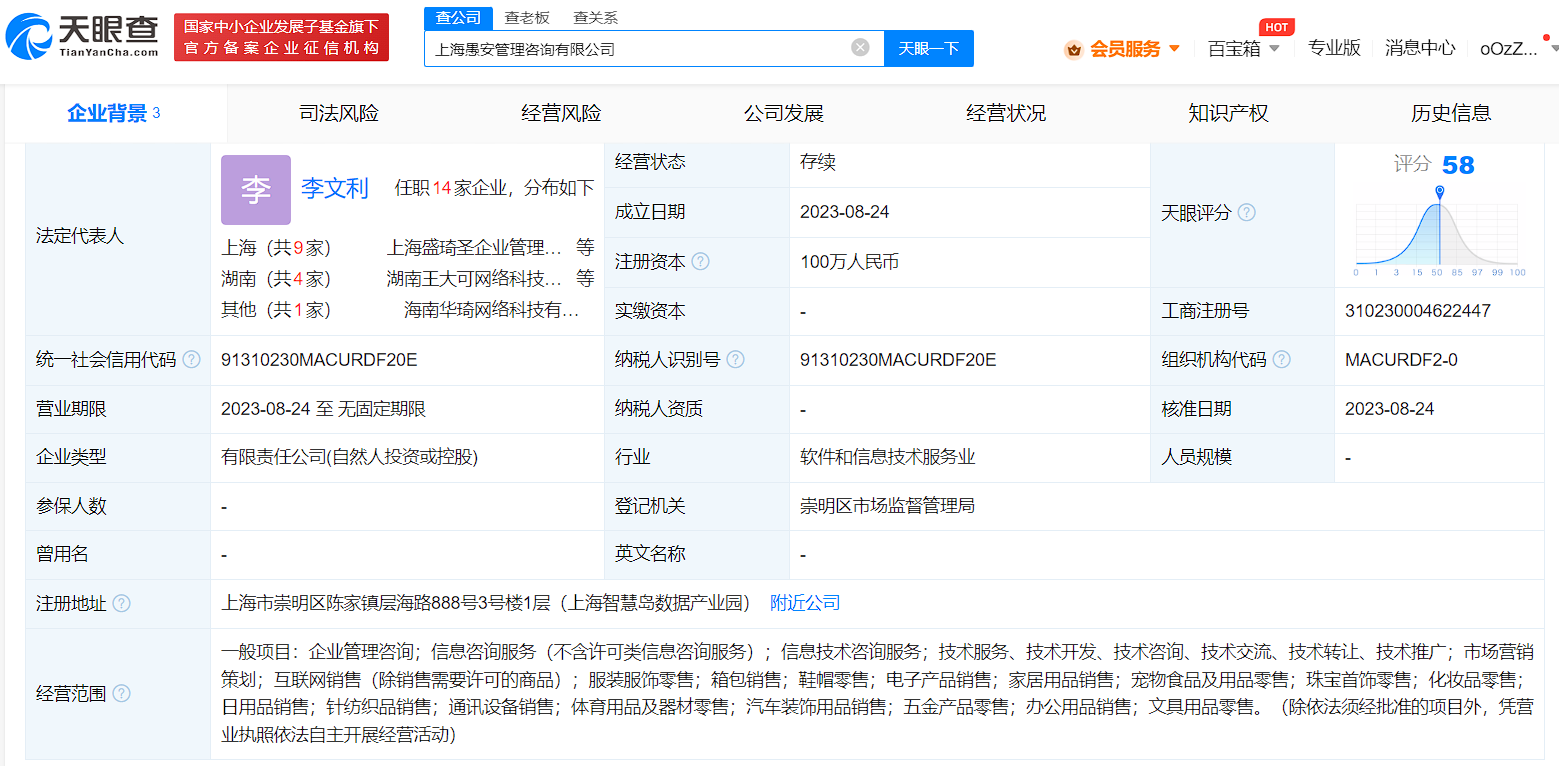Open help icon next to 注册资本
Image resolution: width=1559 pixels, height=766 pixels.
coord(701,261)
